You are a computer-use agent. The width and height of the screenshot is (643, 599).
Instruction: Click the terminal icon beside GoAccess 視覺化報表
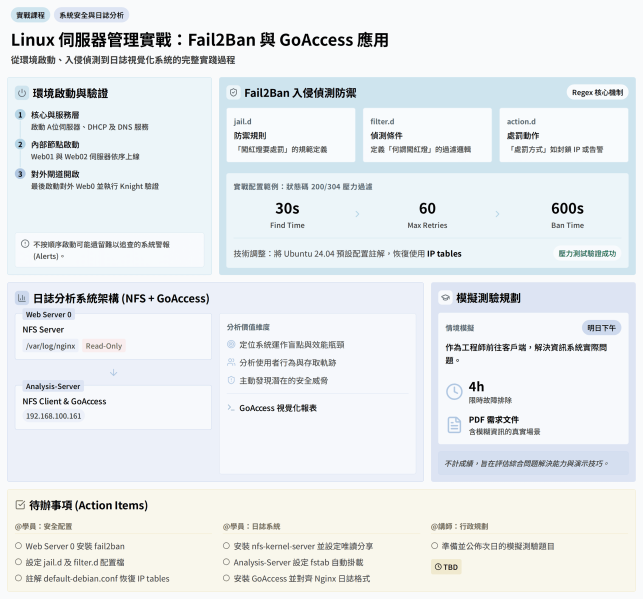tap(231, 408)
